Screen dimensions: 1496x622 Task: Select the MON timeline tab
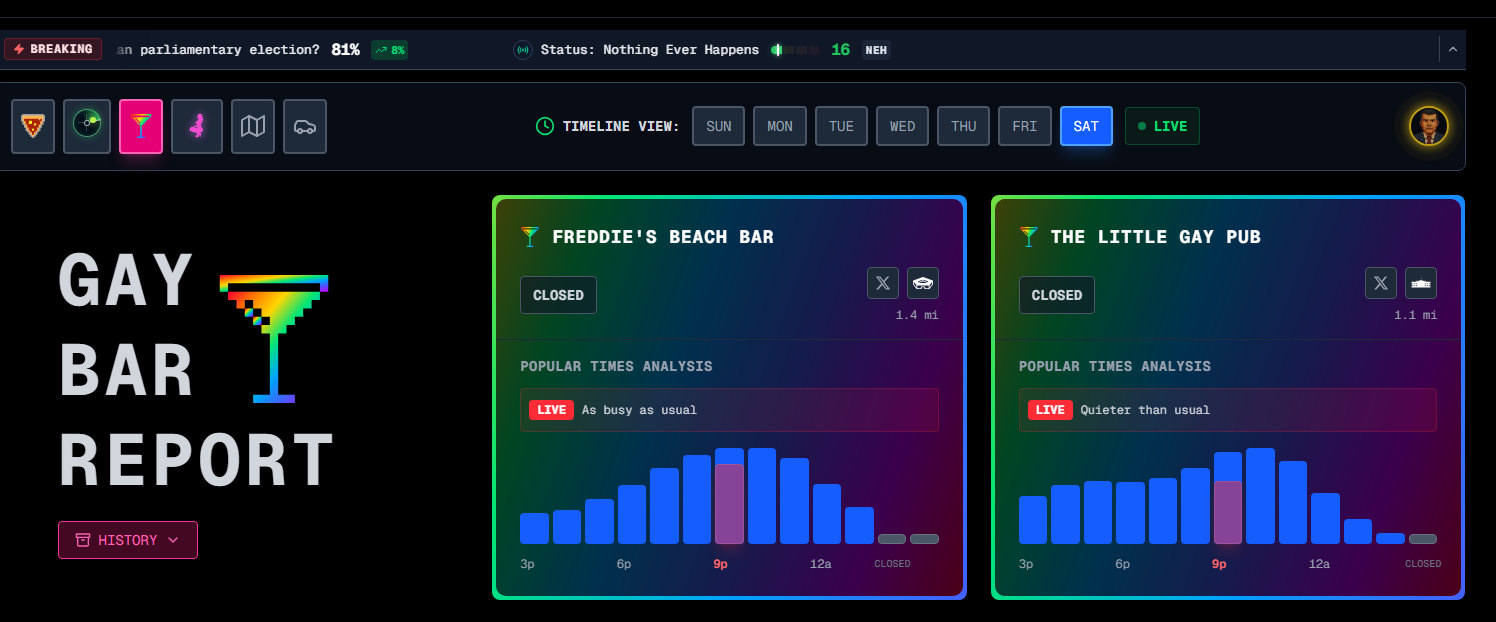[780, 126]
